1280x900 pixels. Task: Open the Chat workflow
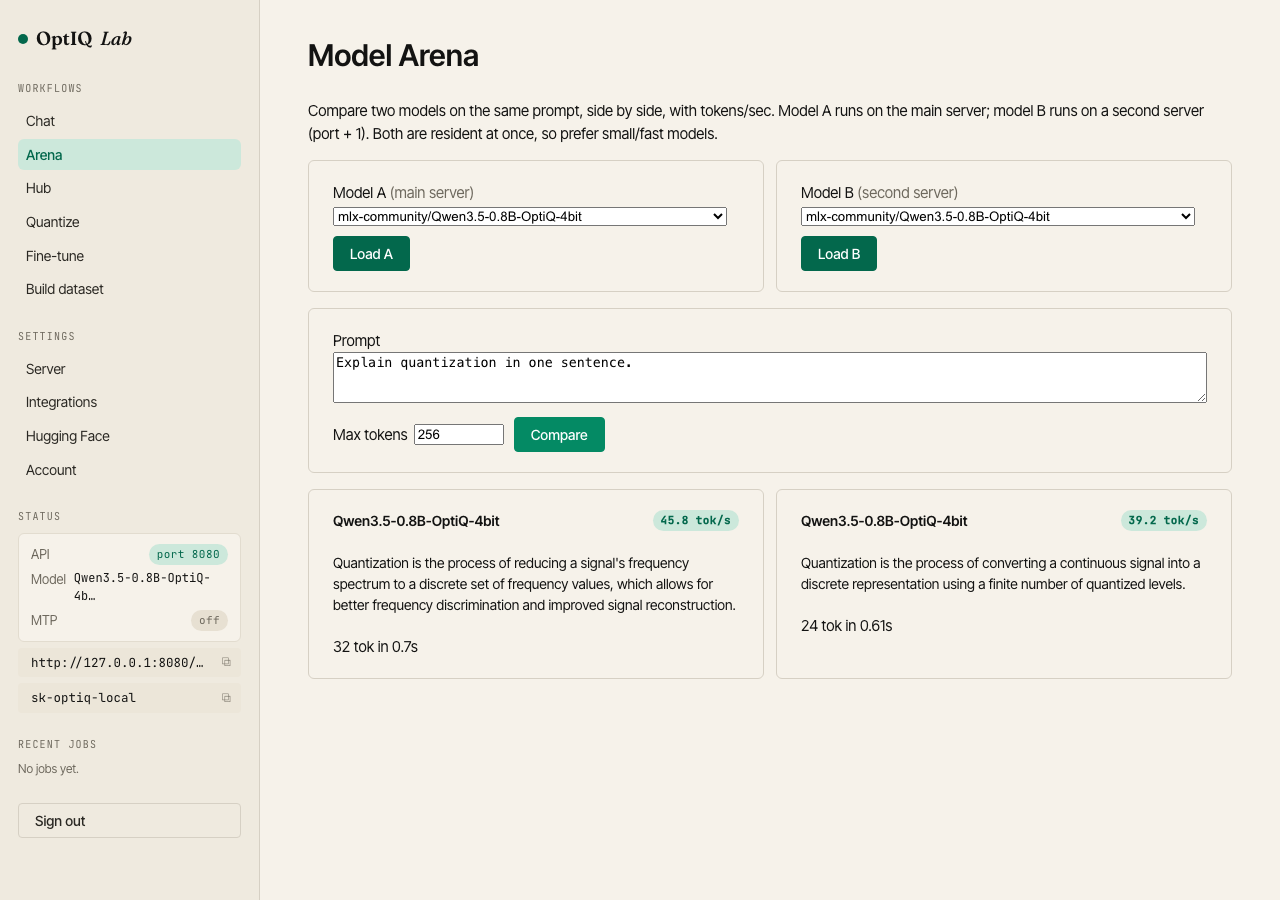(x=129, y=121)
